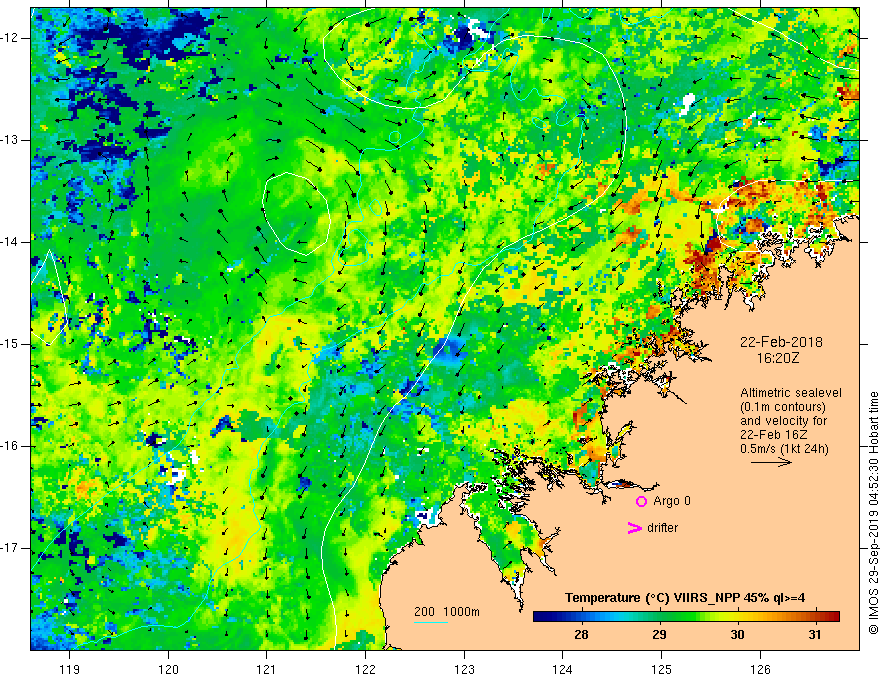This screenshot has height=680, width=880.
Task: Click the longitude 123 axis label
Action: coord(464,669)
